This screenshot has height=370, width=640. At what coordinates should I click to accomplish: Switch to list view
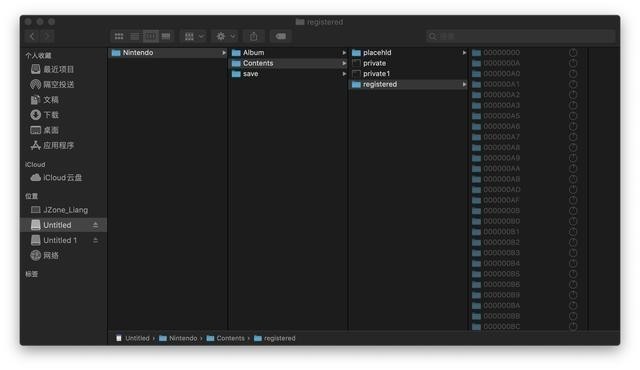[x=134, y=36]
